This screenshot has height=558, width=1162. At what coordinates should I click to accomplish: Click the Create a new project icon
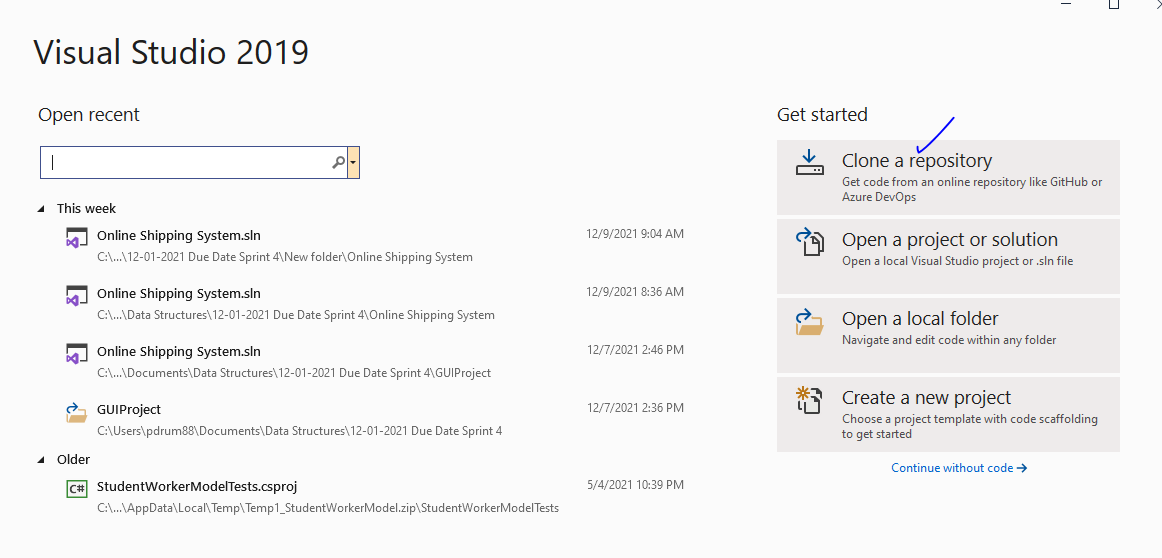pyautogui.click(x=809, y=400)
